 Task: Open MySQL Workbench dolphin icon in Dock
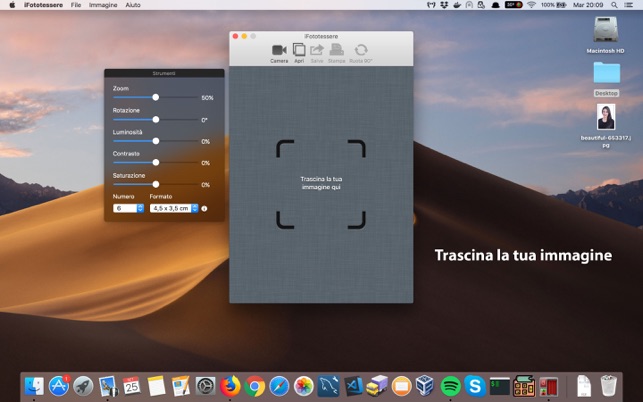328,386
